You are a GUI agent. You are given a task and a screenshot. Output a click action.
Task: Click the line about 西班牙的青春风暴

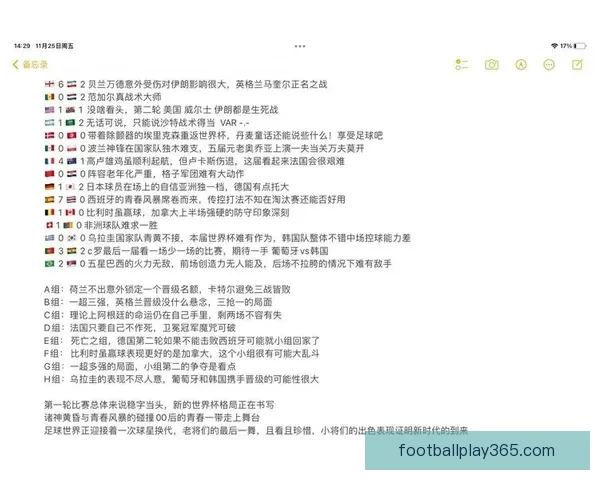click(195, 200)
